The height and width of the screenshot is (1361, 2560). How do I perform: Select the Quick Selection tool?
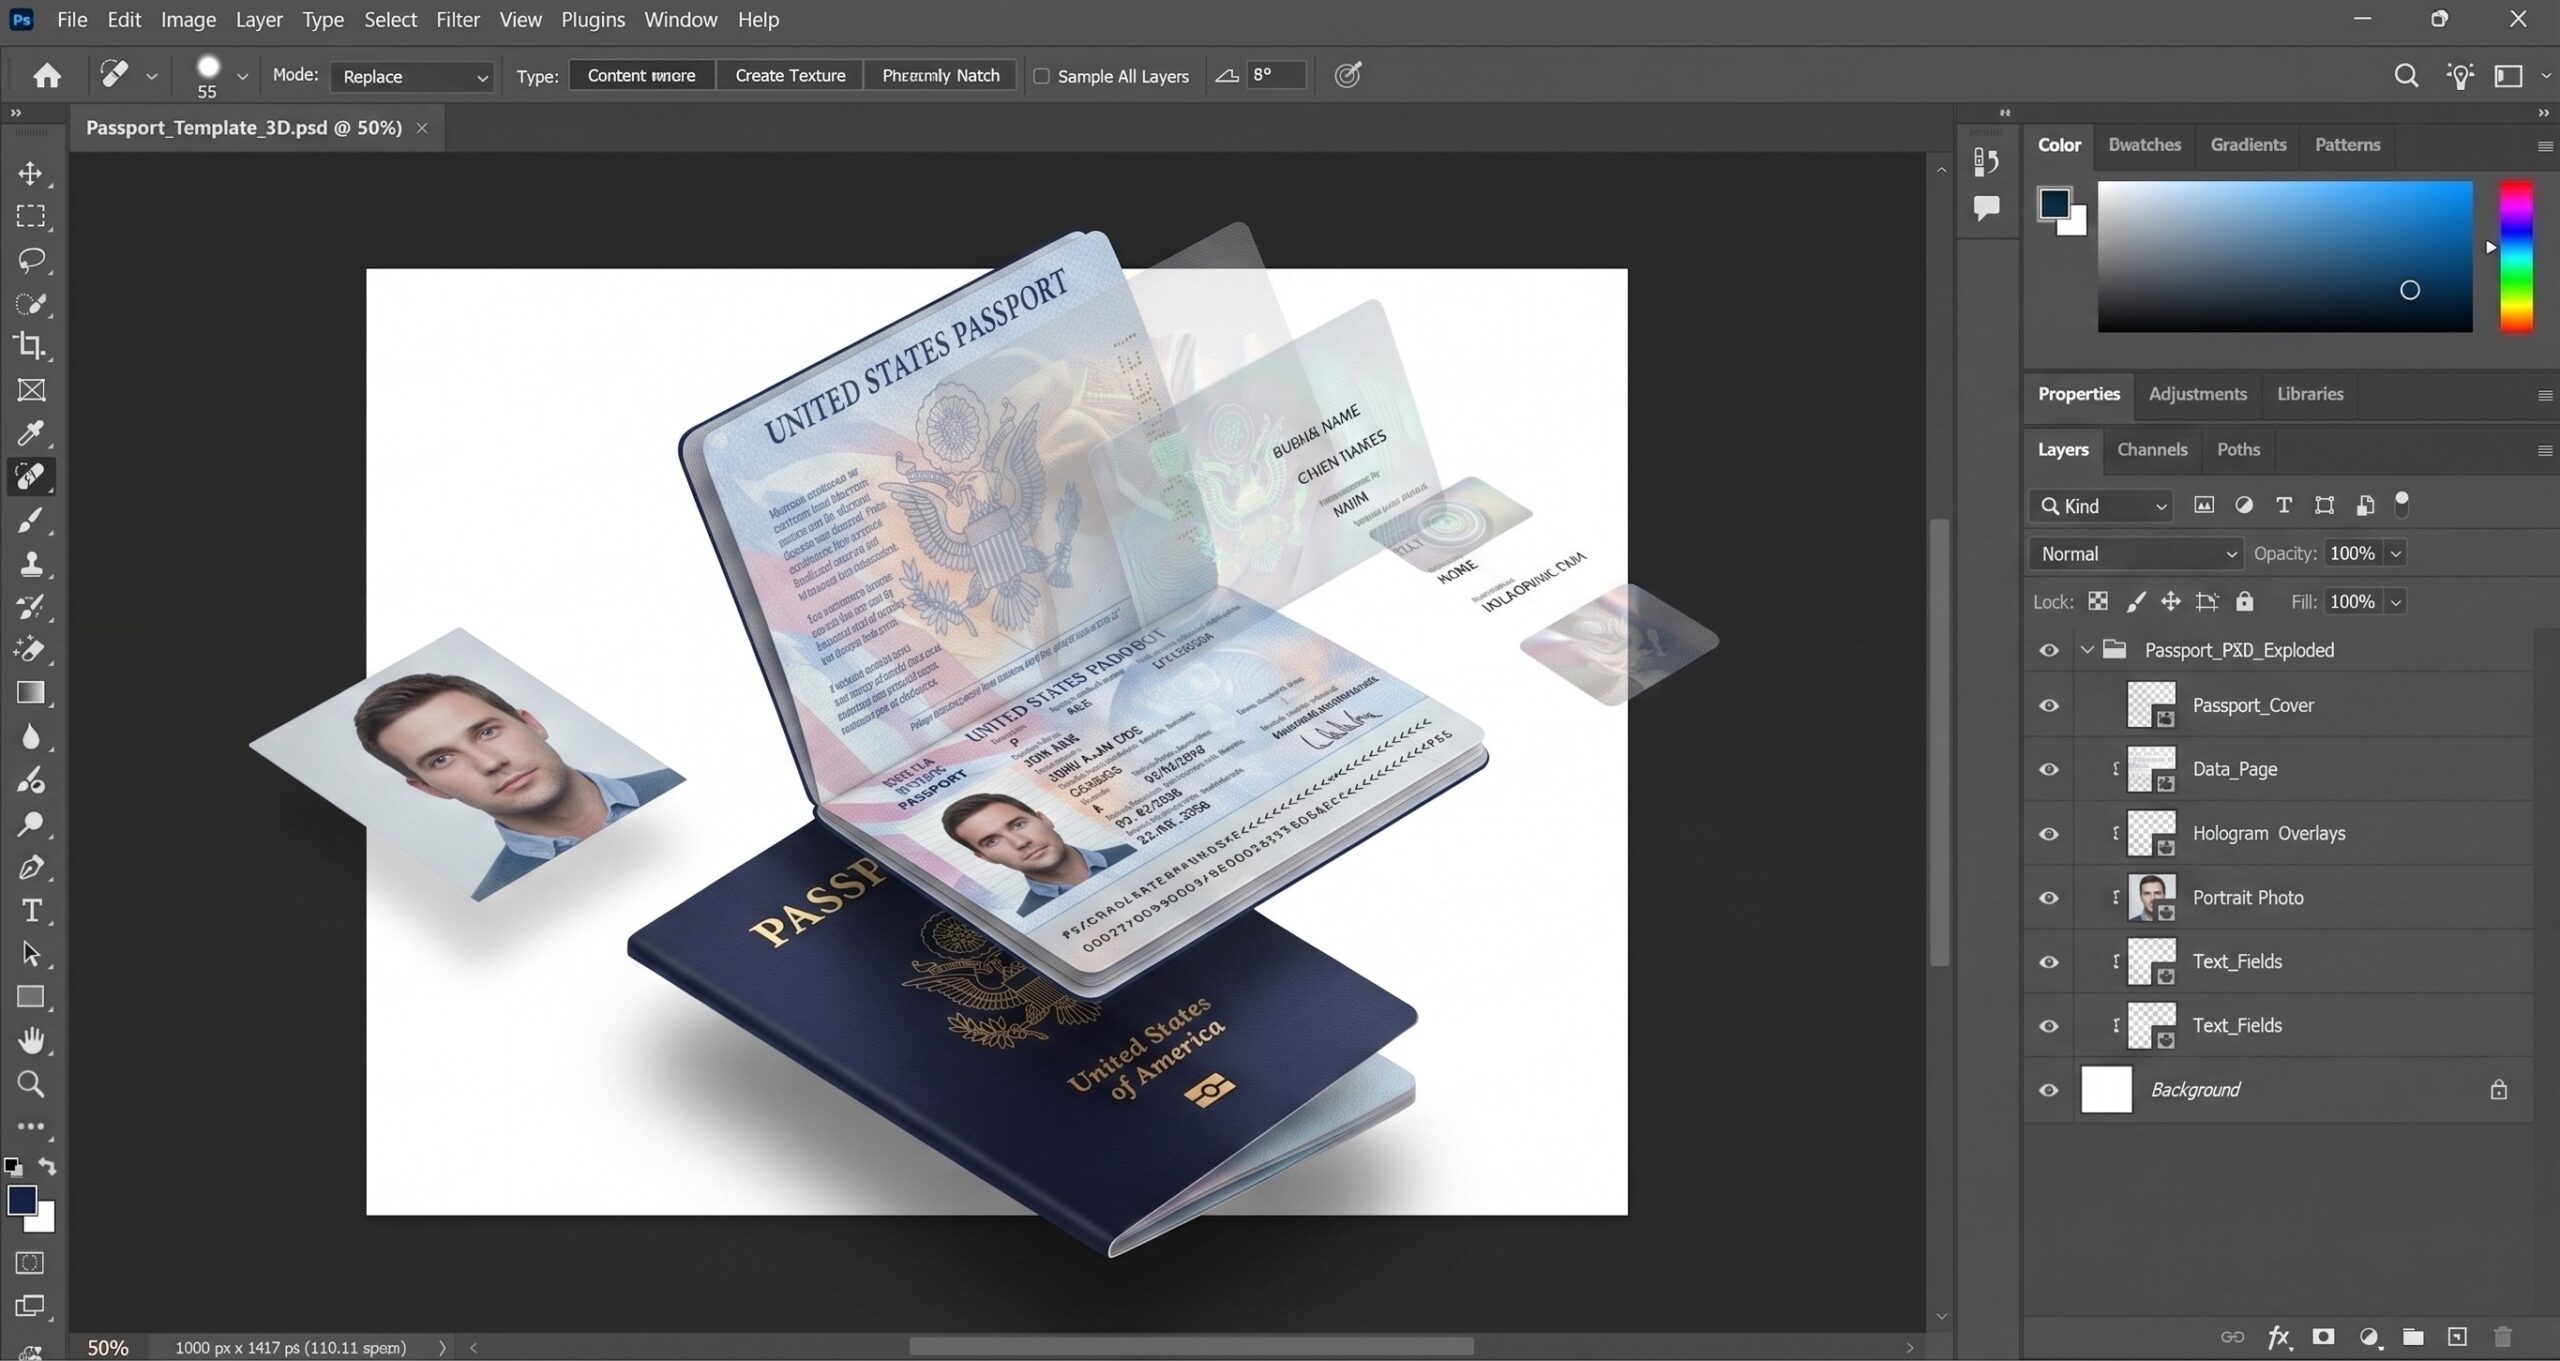coord(31,304)
